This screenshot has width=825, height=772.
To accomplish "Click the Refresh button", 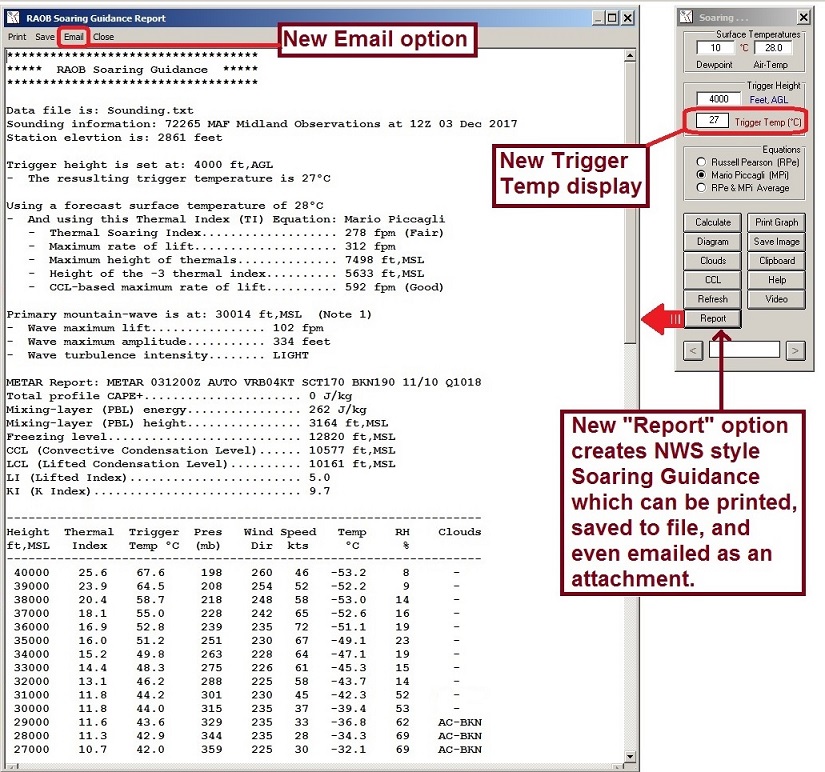I will (x=712, y=299).
